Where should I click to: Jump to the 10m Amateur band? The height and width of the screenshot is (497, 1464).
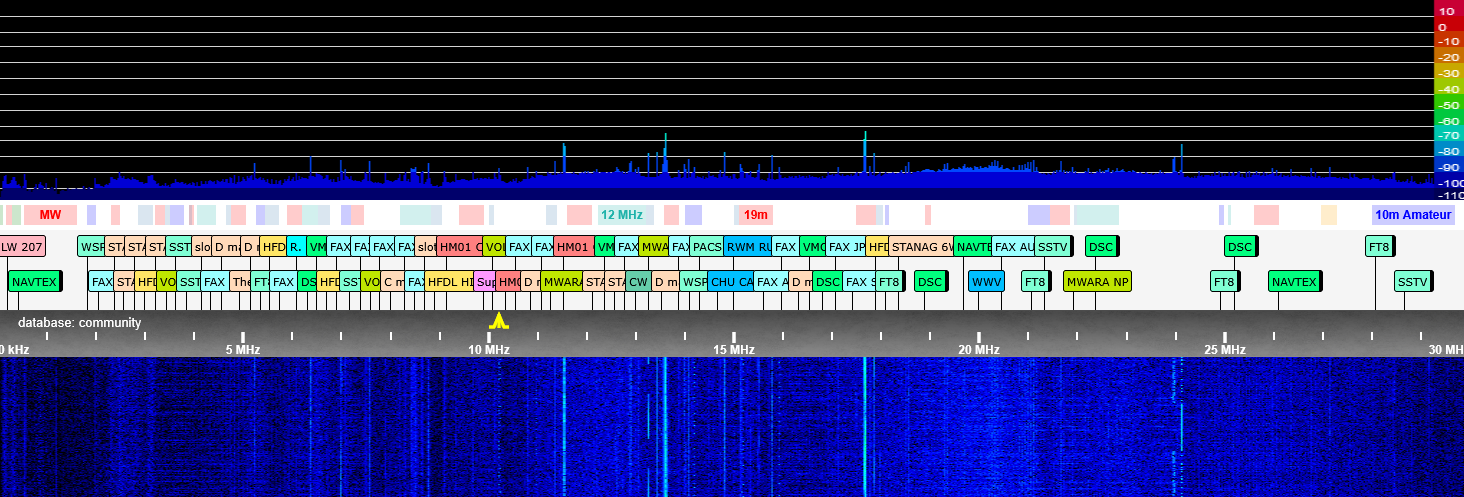click(1412, 215)
